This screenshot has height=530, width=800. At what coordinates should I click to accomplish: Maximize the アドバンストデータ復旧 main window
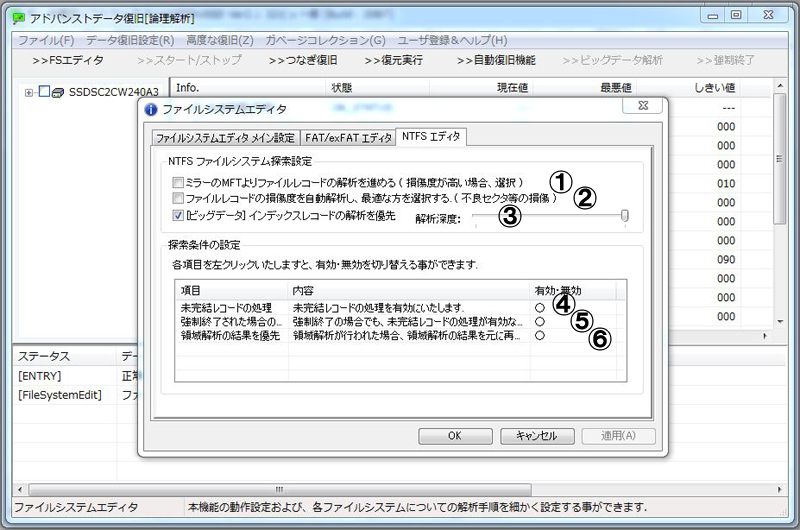pyautogui.click(x=736, y=16)
